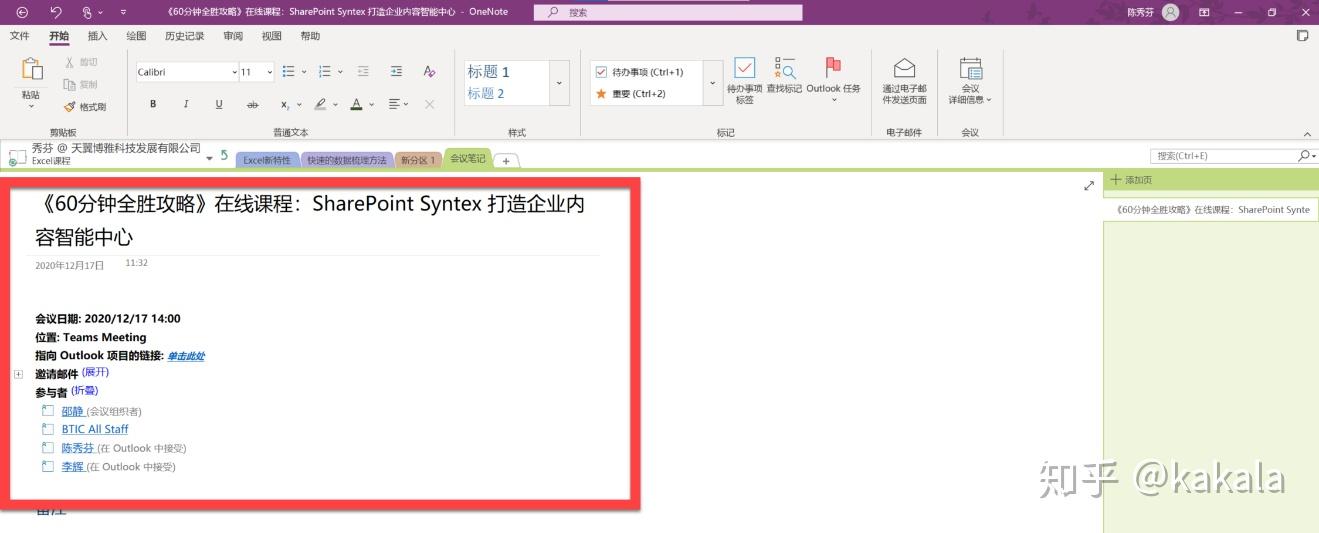Screen dimensions: 1319x533
Task: Open the 新分区 1 section tab
Action: click(x=418, y=160)
